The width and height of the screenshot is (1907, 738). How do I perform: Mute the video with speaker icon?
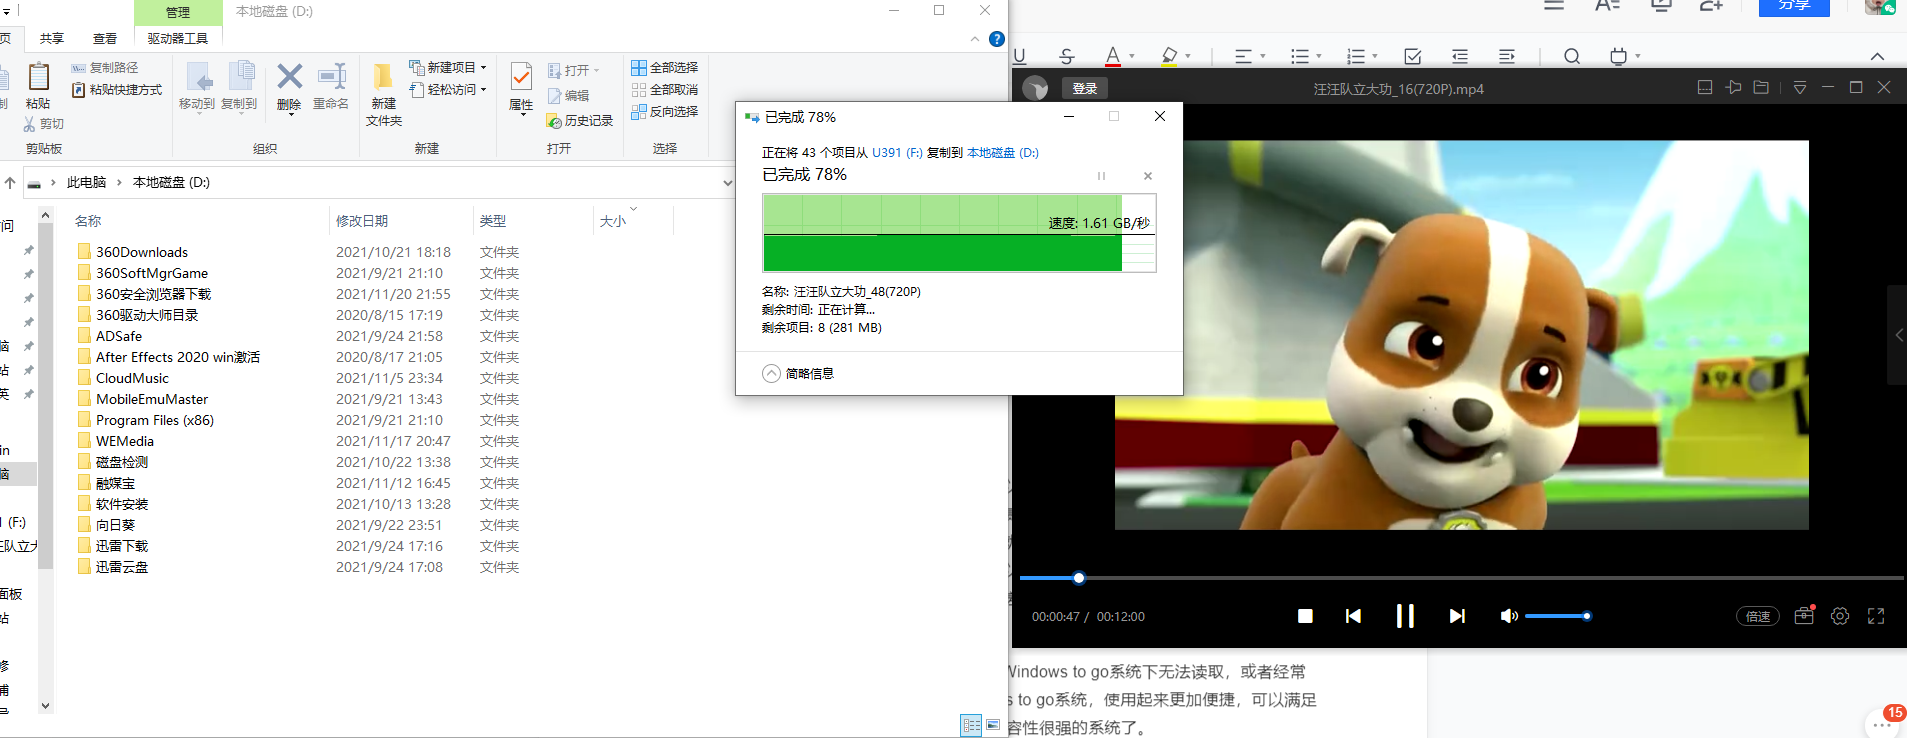(x=1509, y=616)
